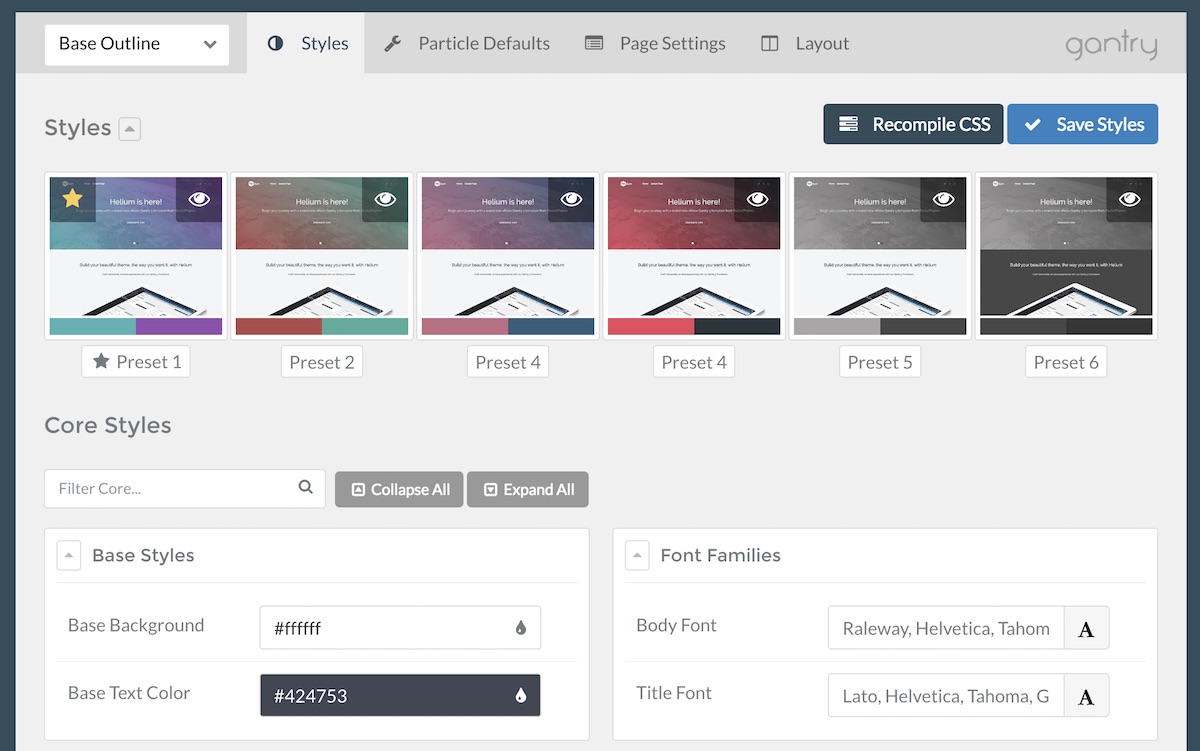This screenshot has width=1200, height=751.
Task: Click the magnifier icon in Filter Core
Action: [305, 488]
